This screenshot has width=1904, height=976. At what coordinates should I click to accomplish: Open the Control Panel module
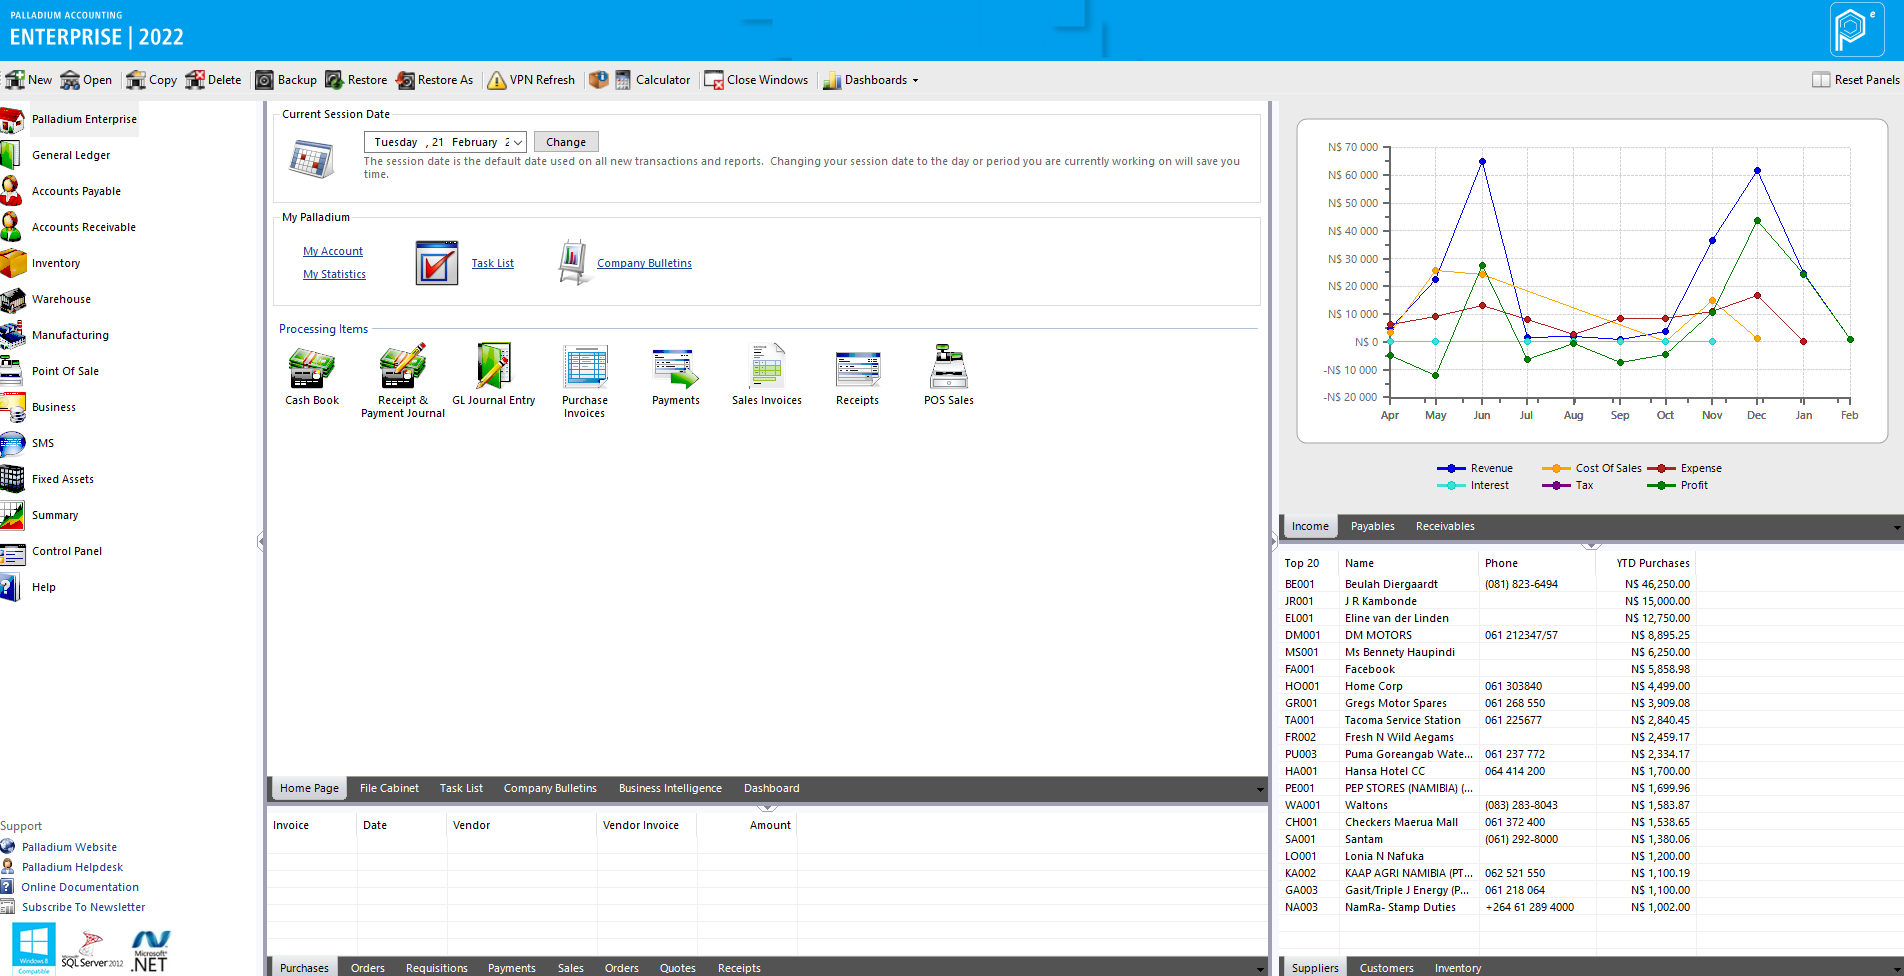66,551
